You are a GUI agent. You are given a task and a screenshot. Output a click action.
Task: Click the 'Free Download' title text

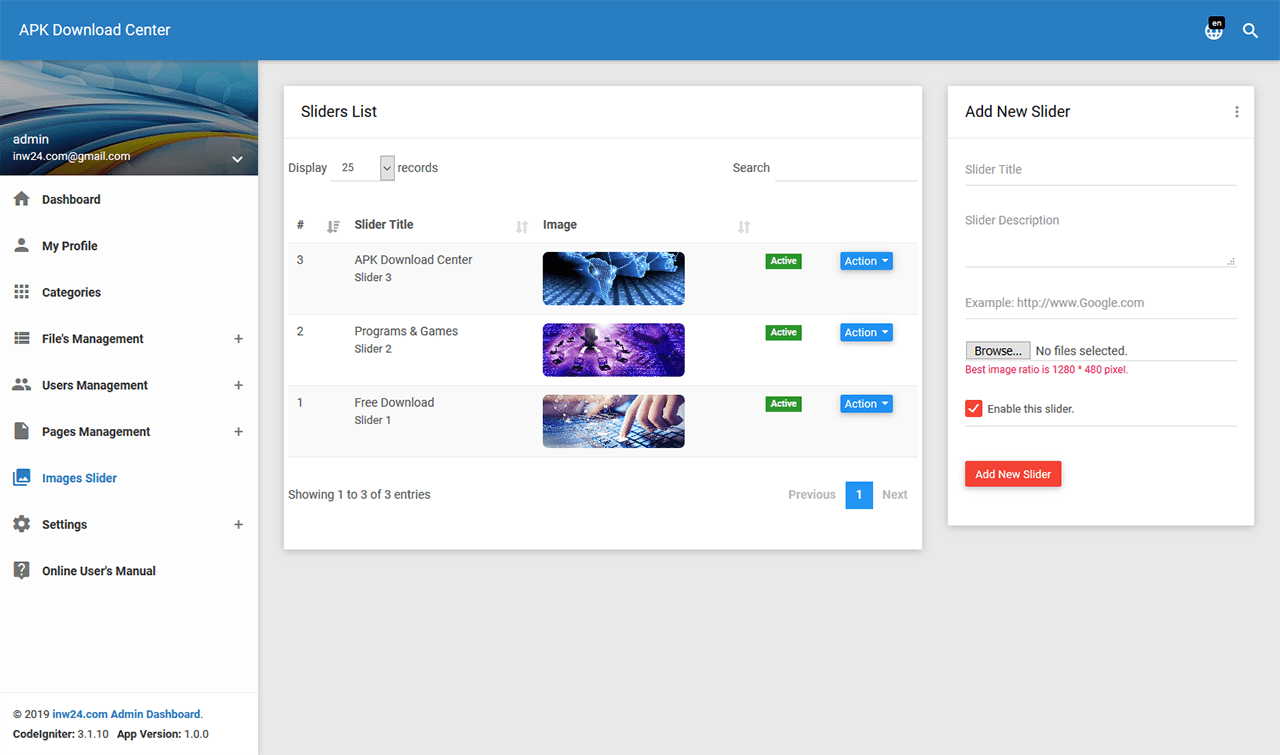(394, 402)
